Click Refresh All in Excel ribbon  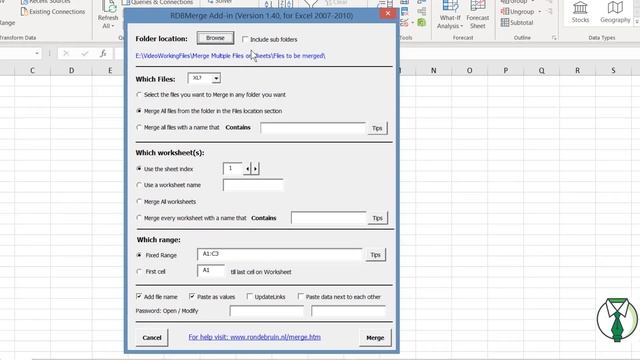[108, 15]
